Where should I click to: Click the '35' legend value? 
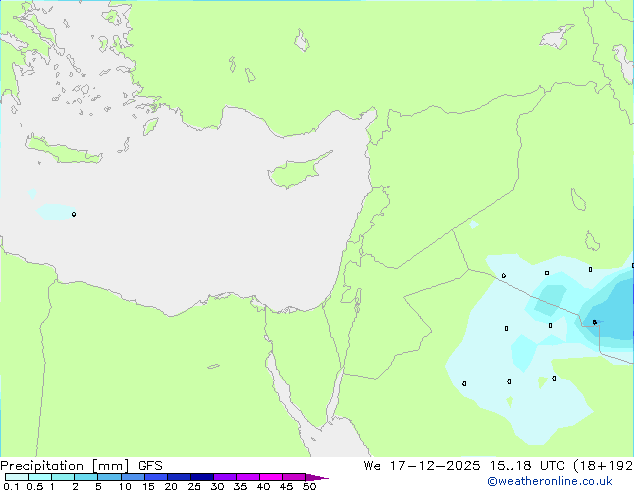point(240,486)
